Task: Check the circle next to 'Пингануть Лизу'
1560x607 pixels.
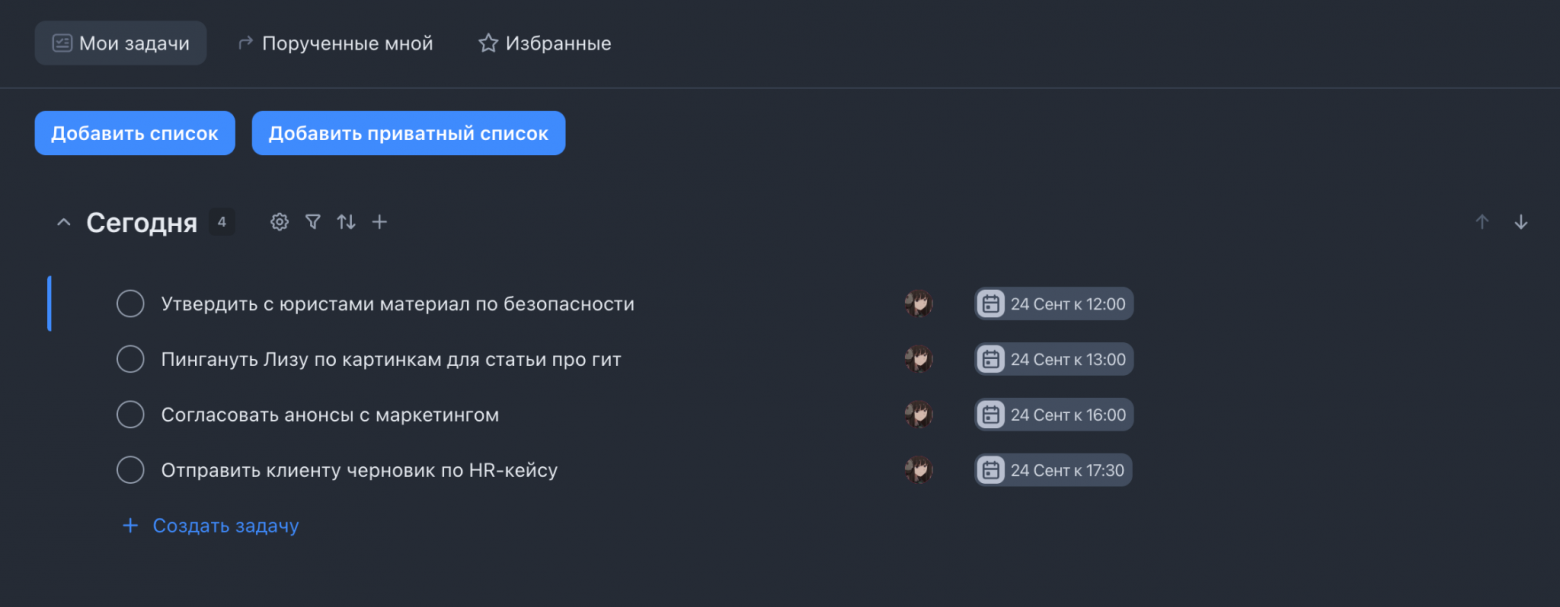Action: tap(130, 359)
